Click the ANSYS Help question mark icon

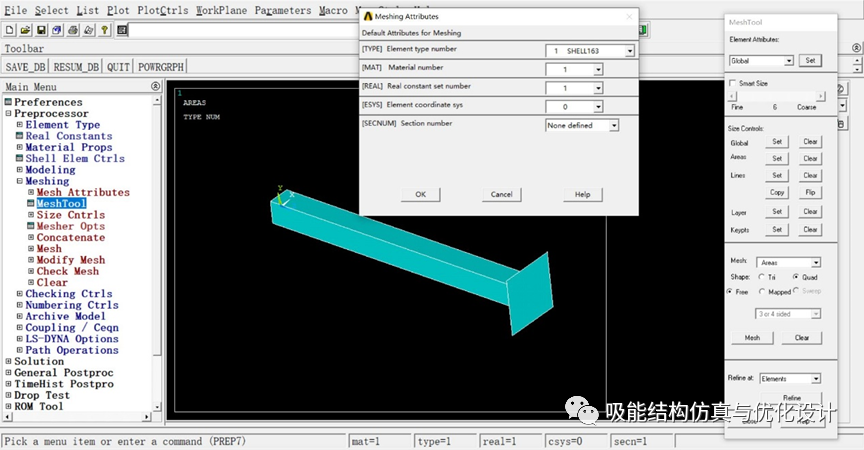pyautogui.click(x=105, y=30)
